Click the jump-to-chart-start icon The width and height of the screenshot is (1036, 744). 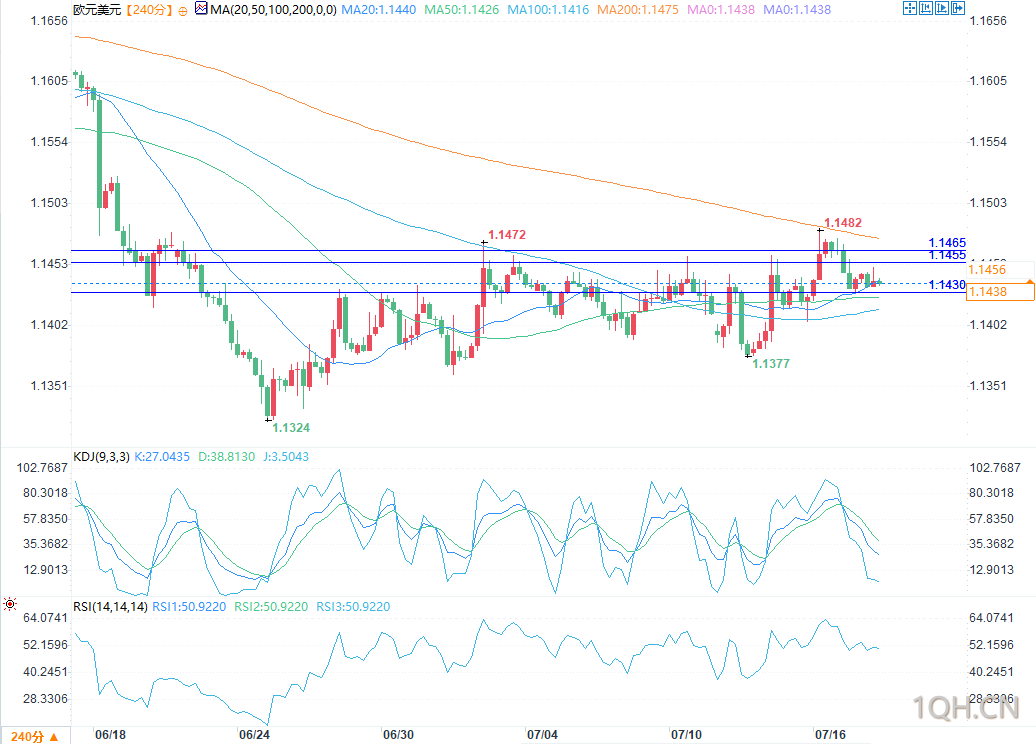pos(926,9)
